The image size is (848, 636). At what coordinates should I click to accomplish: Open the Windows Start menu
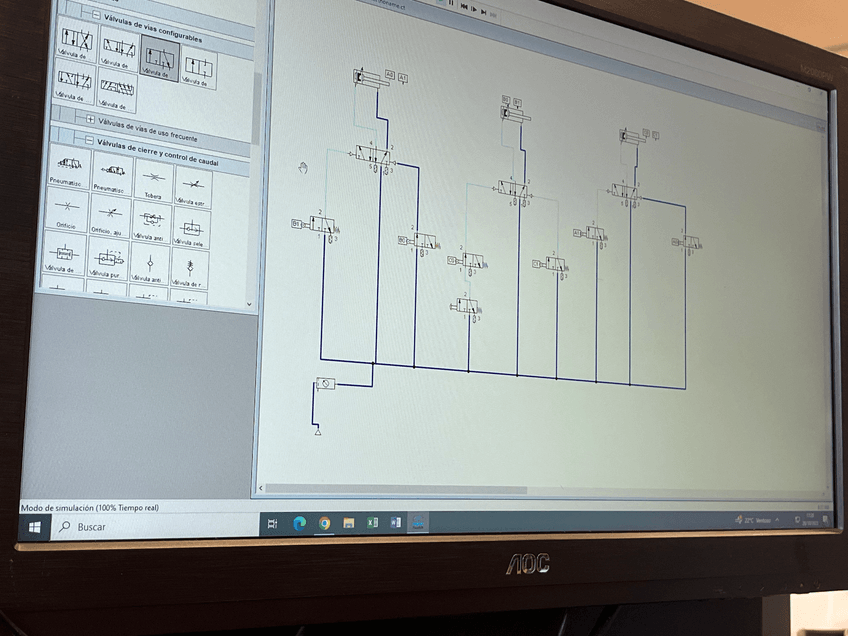[x=35, y=527]
